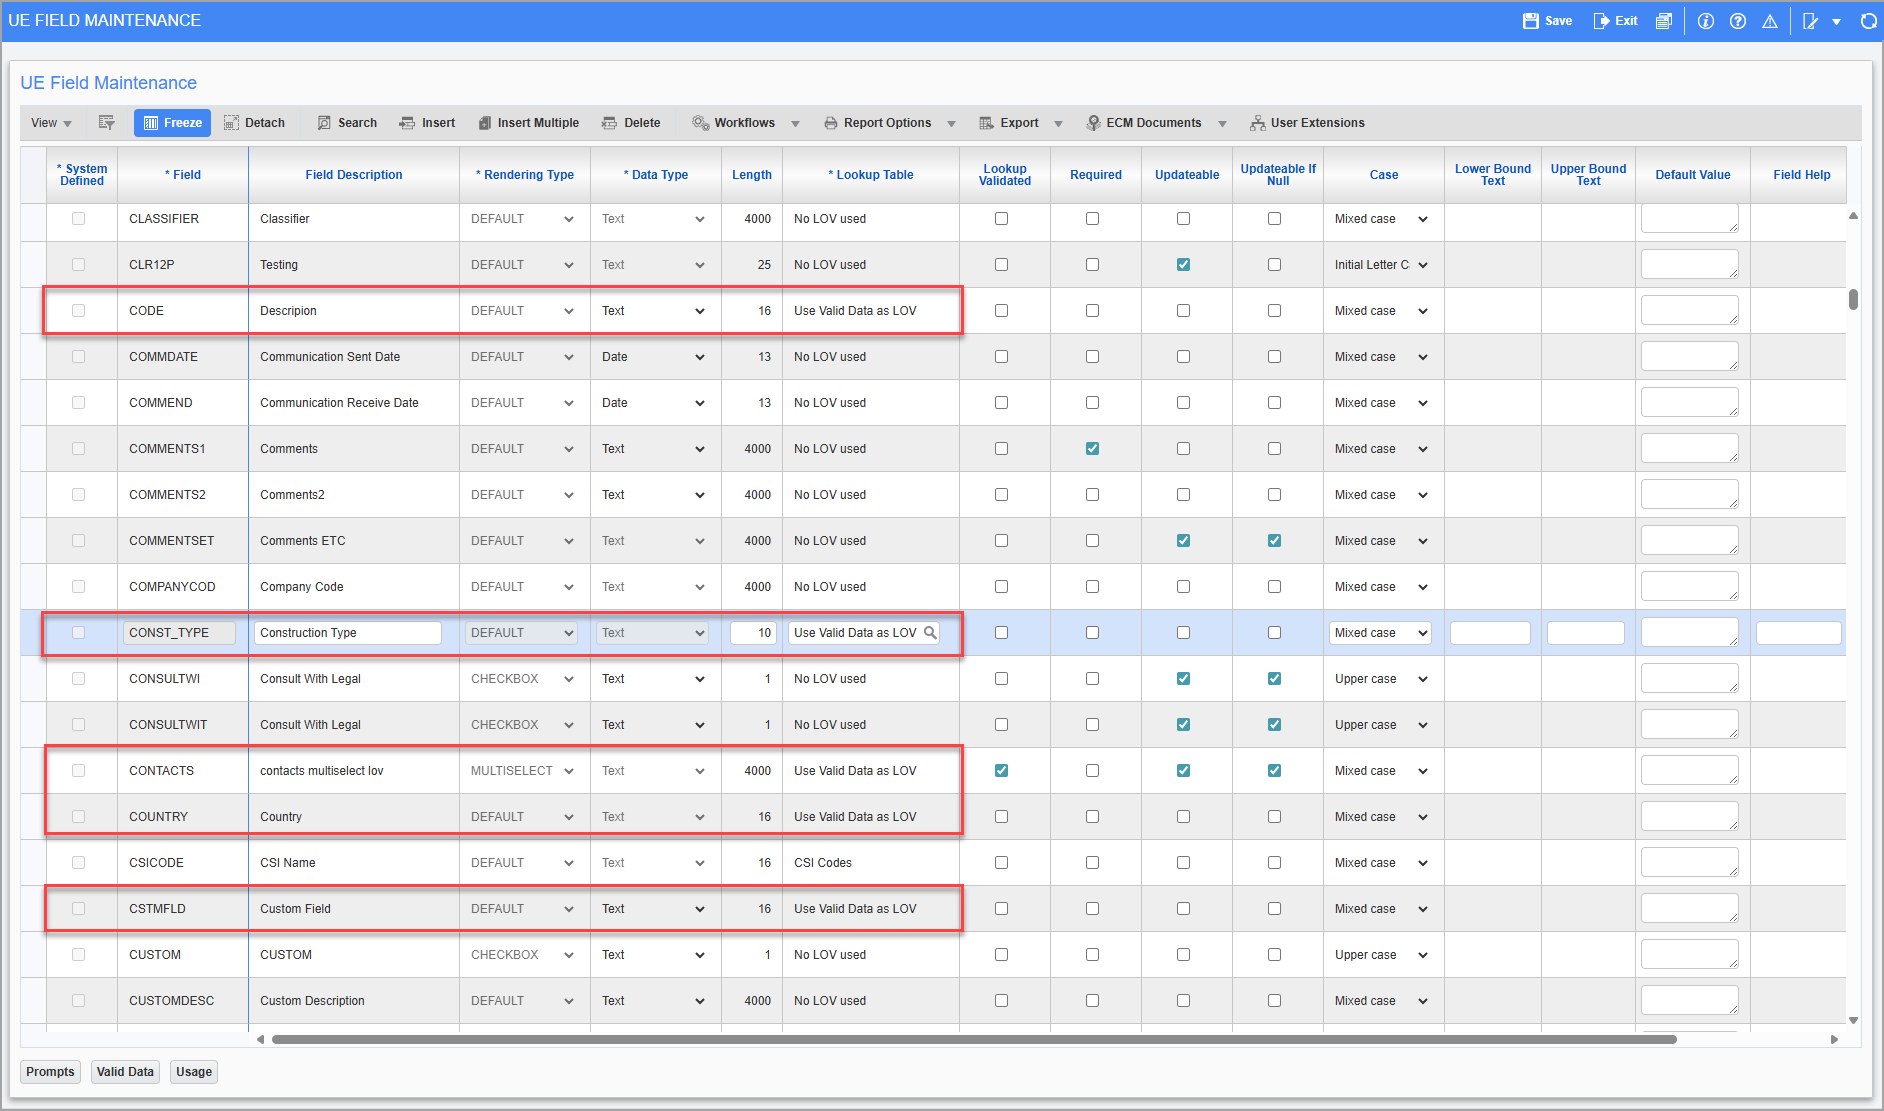Toggle Updateable If Null for COMMENTSET row
Image resolution: width=1884 pixels, height=1111 pixels.
(1274, 541)
